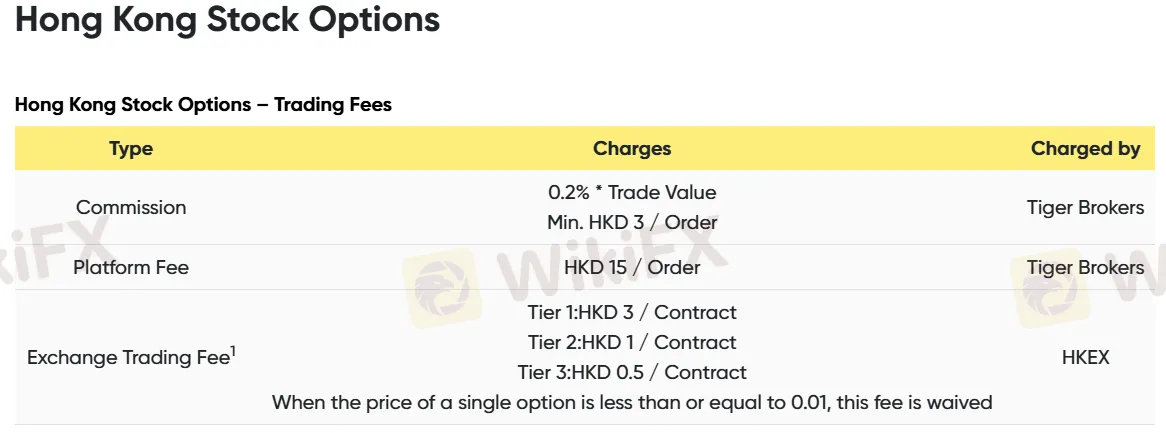Select the "Type" column header
Screen dimensions: 1166x433
coord(131,149)
